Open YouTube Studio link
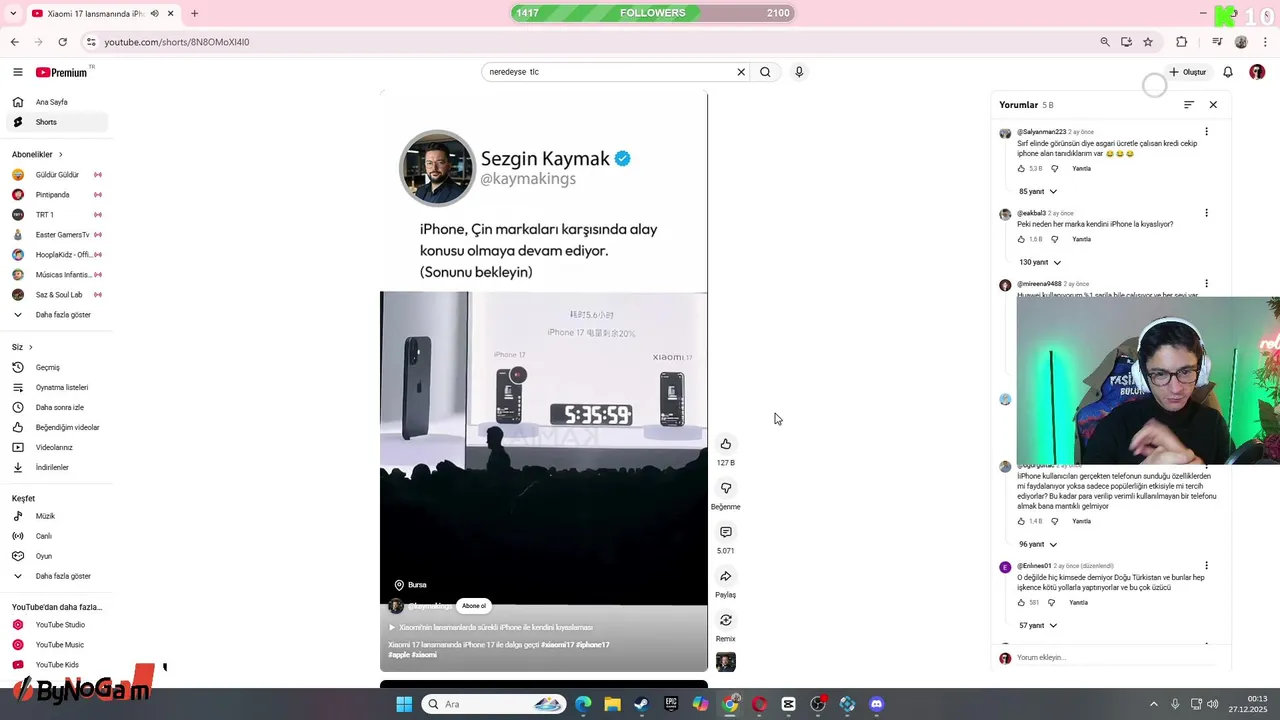Screen dimensions: 1280x720 [x=56, y=625]
